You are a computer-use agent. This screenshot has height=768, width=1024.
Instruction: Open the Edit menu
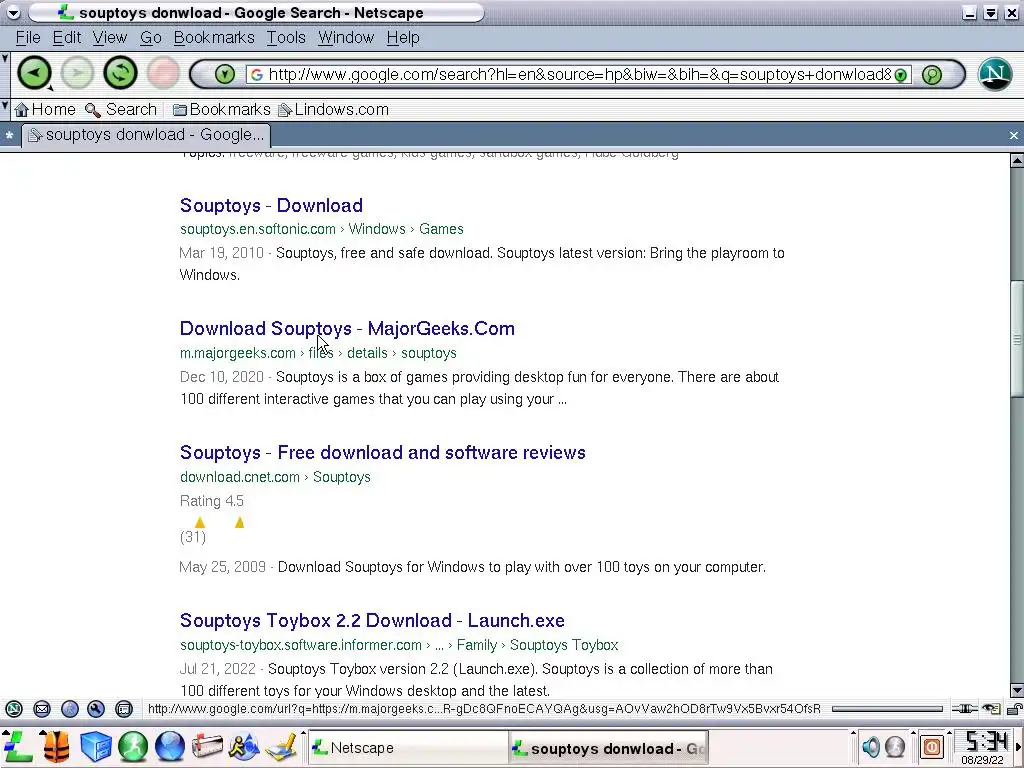tap(67, 38)
